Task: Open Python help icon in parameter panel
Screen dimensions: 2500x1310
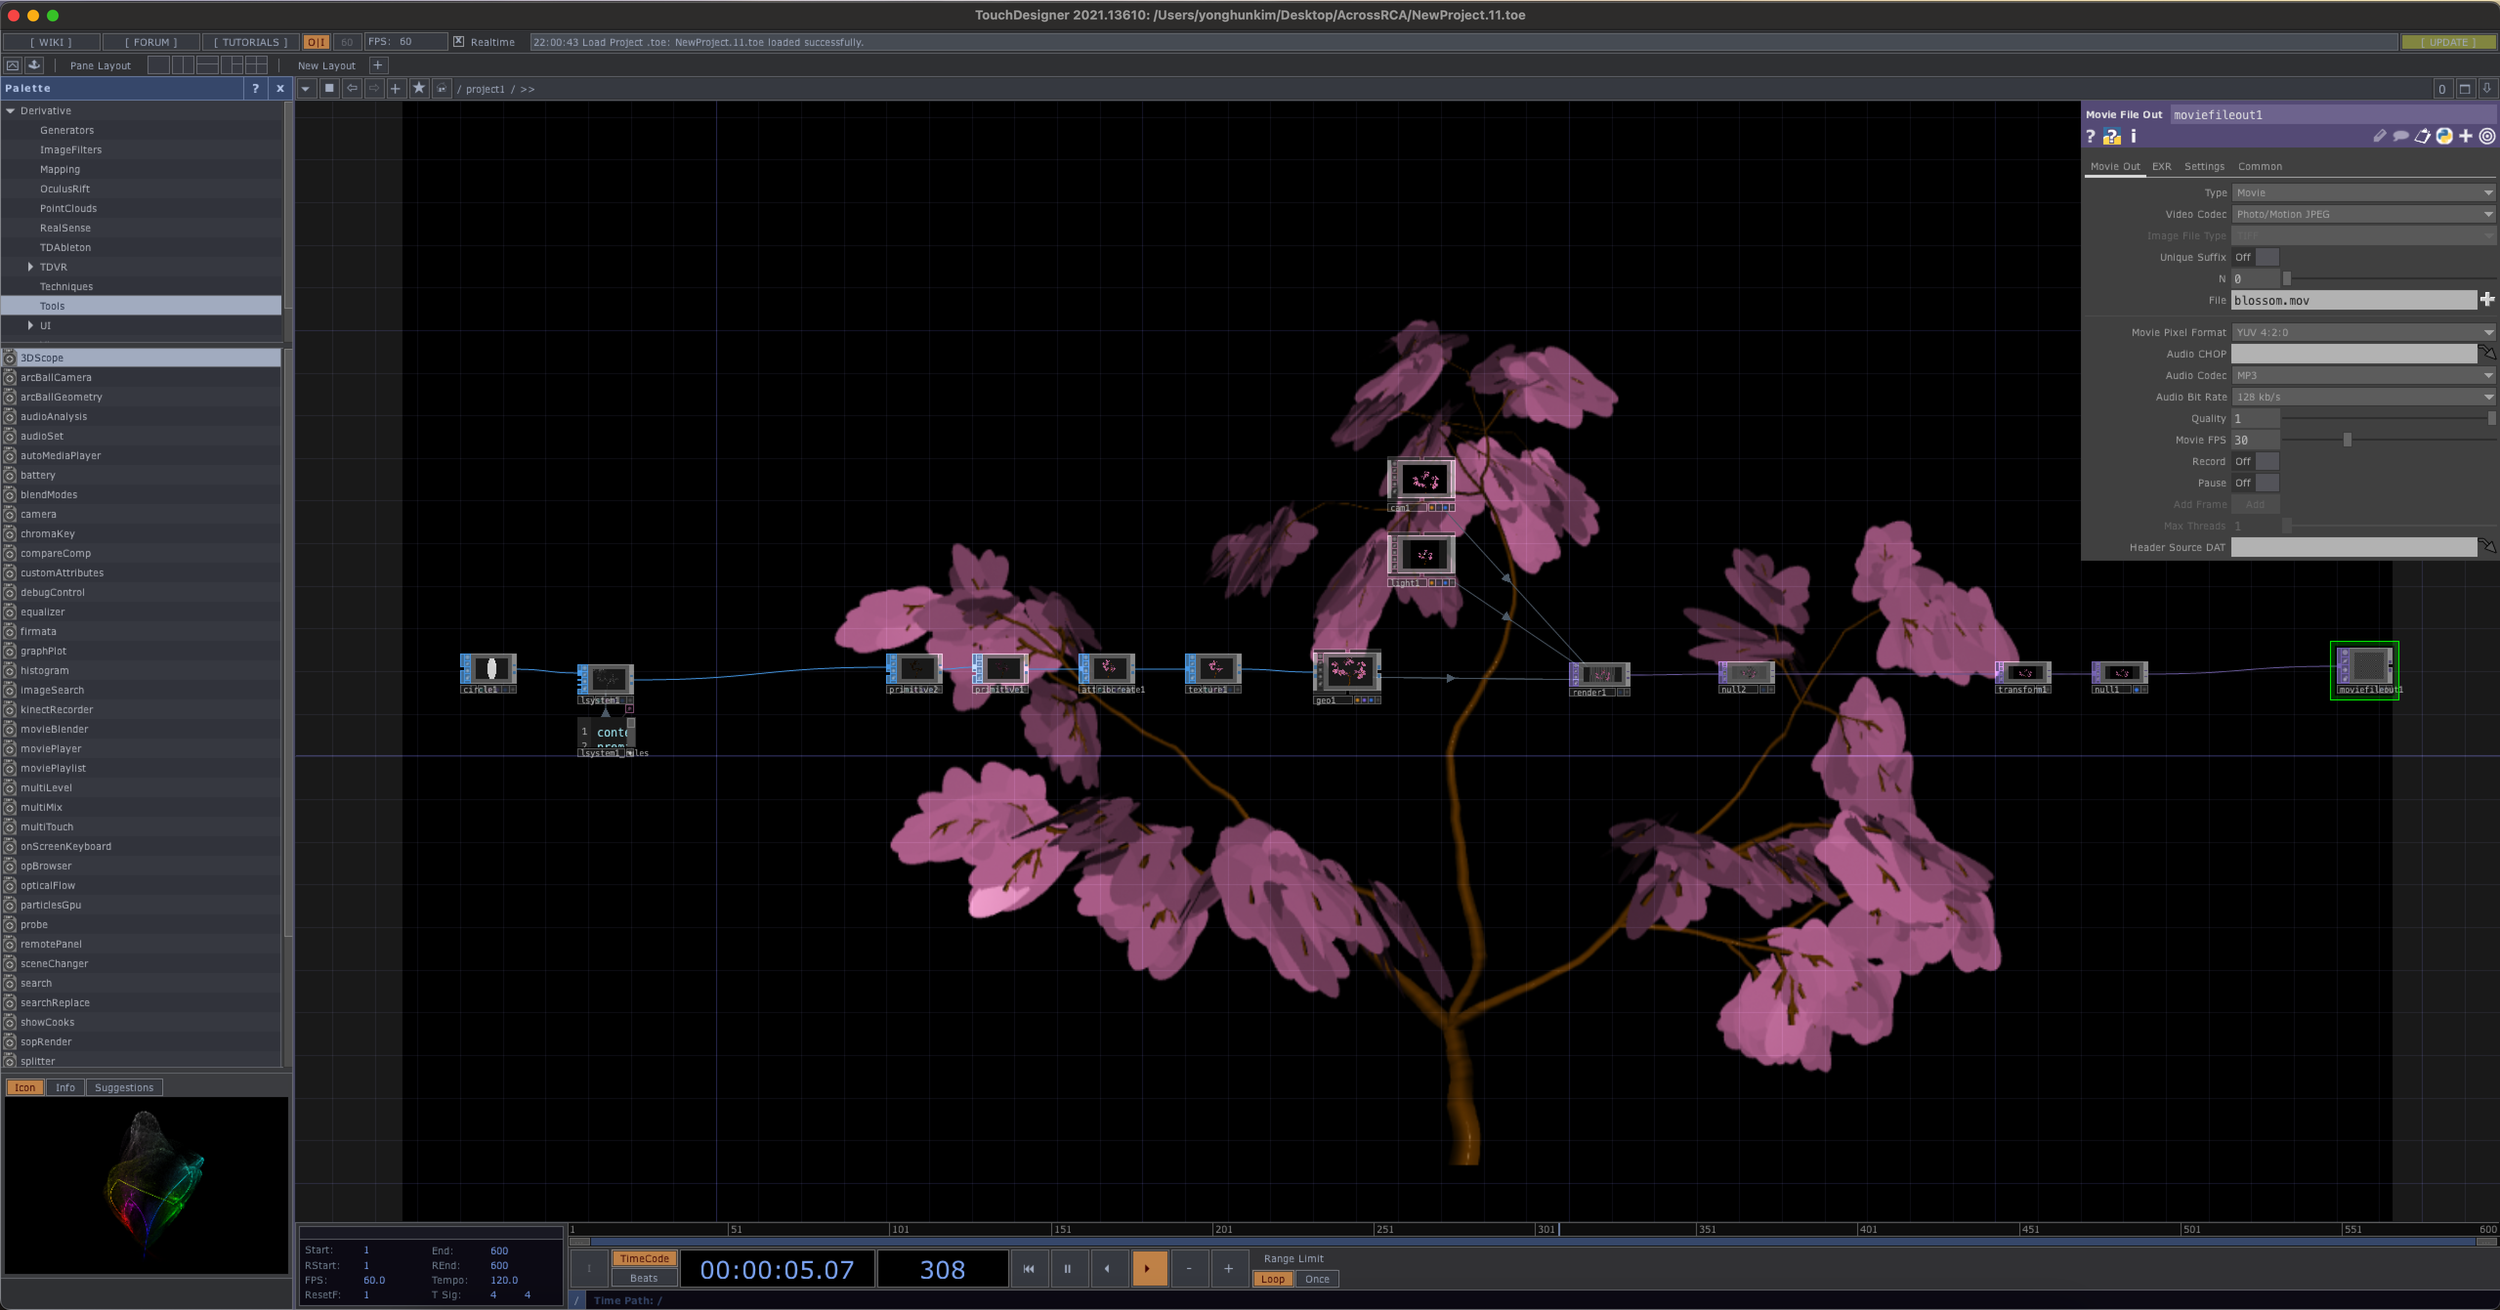Action: 2112,137
